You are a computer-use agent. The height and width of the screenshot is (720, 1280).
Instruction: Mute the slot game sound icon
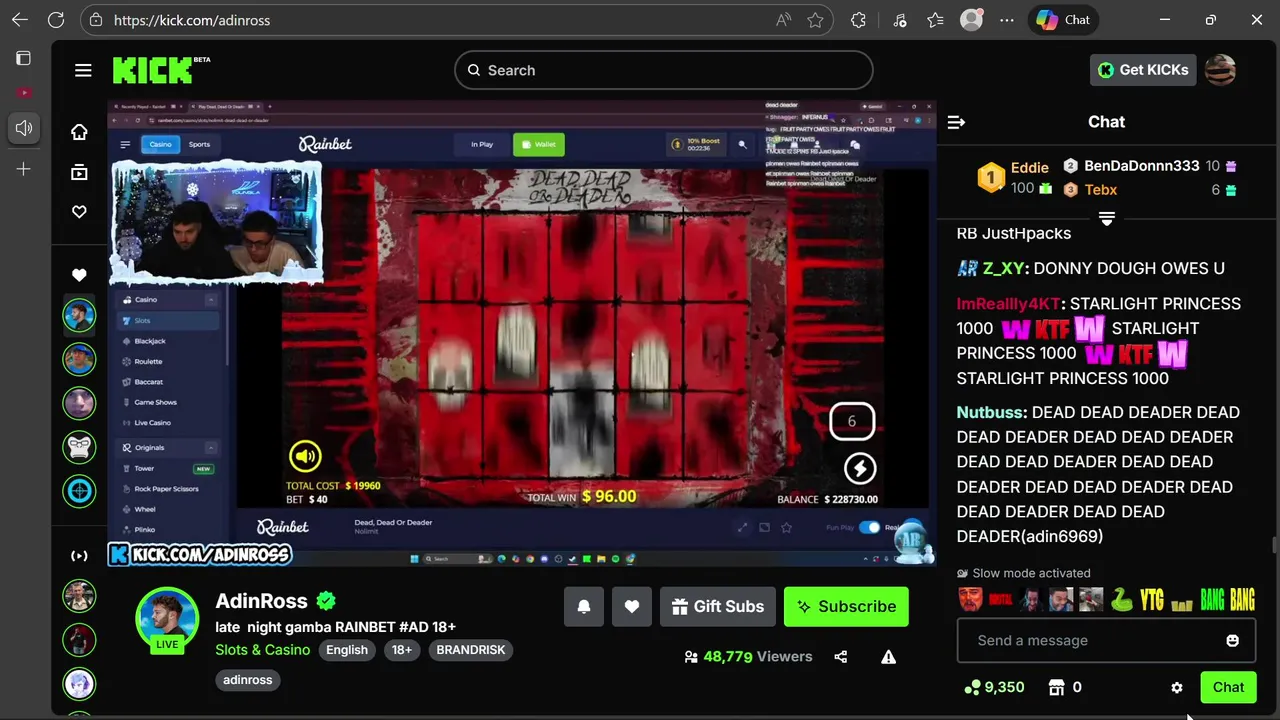305,457
